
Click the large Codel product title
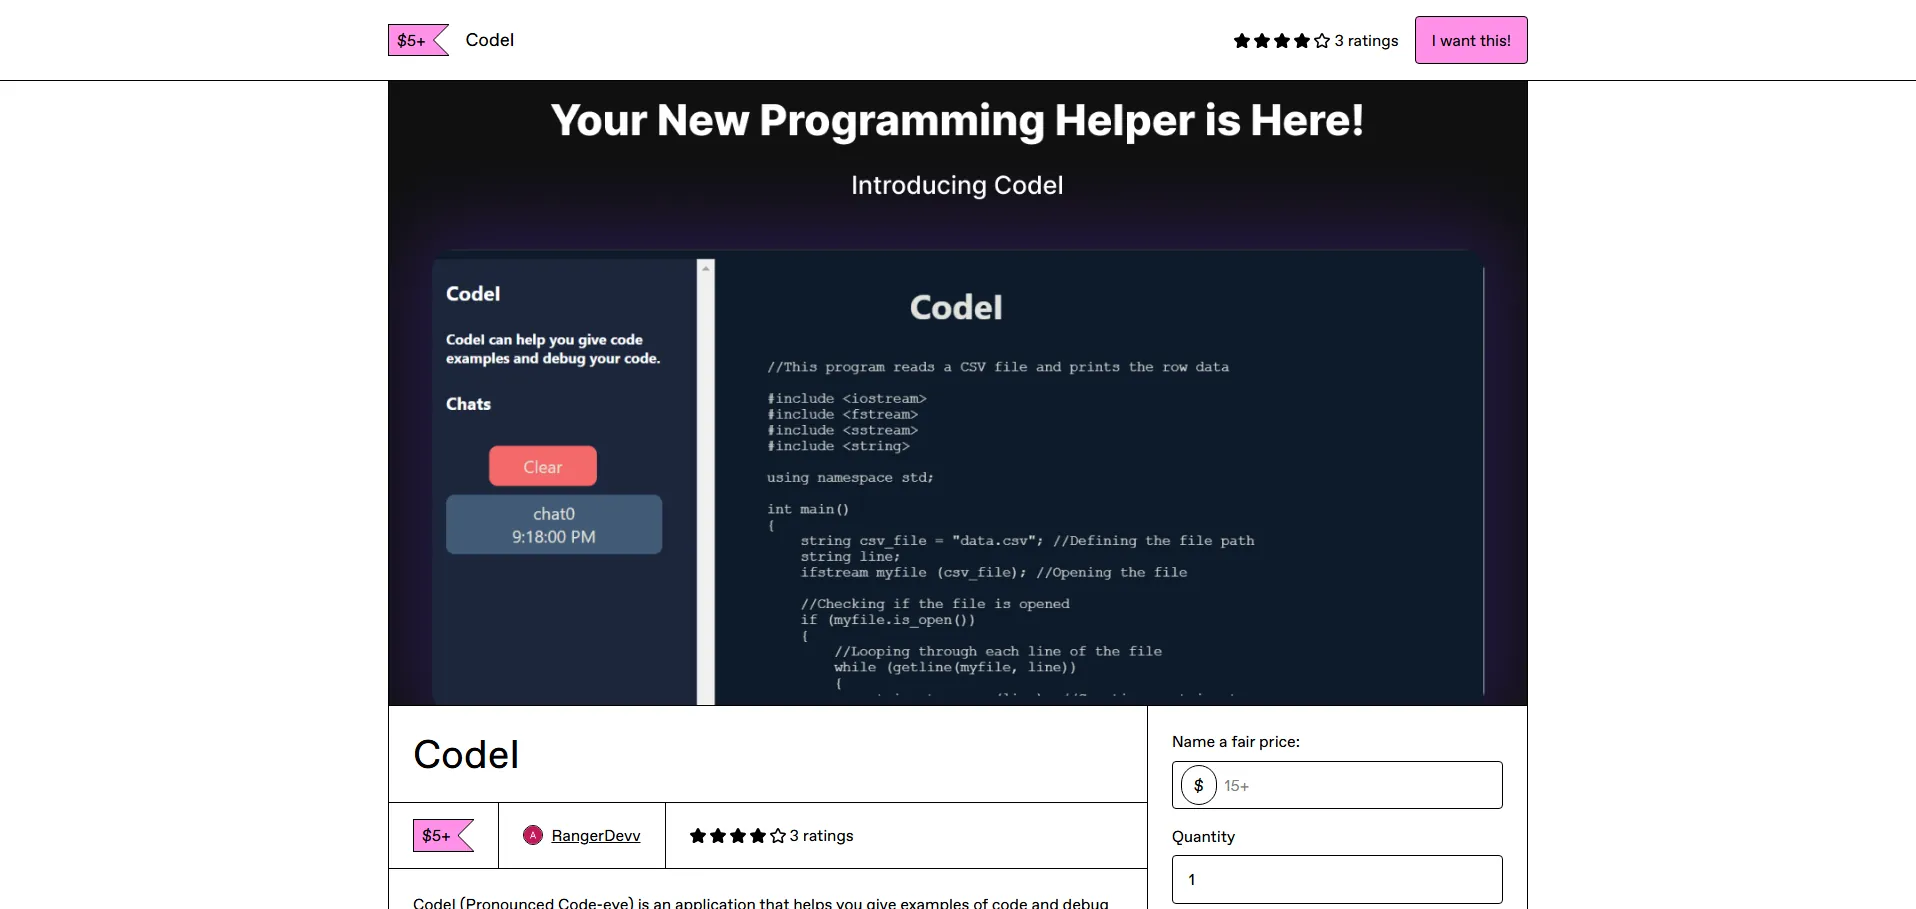click(x=466, y=755)
